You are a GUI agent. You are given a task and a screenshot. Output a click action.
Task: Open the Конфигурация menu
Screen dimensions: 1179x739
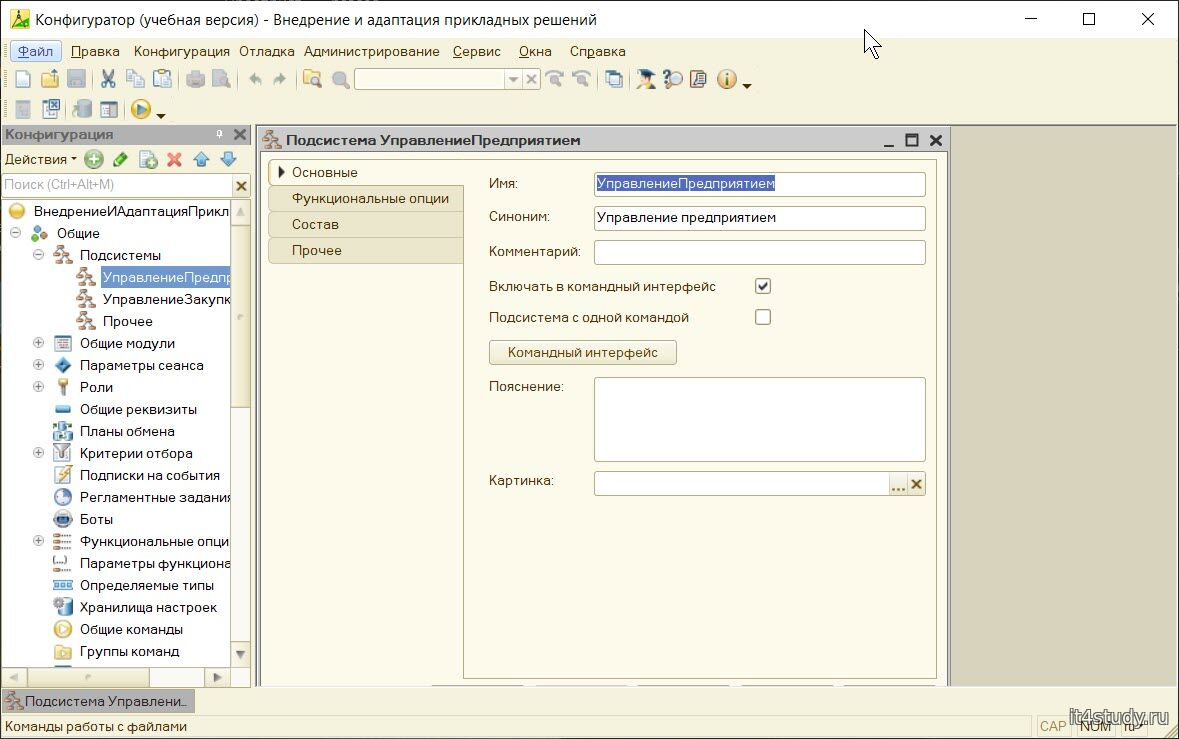pos(181,51)
